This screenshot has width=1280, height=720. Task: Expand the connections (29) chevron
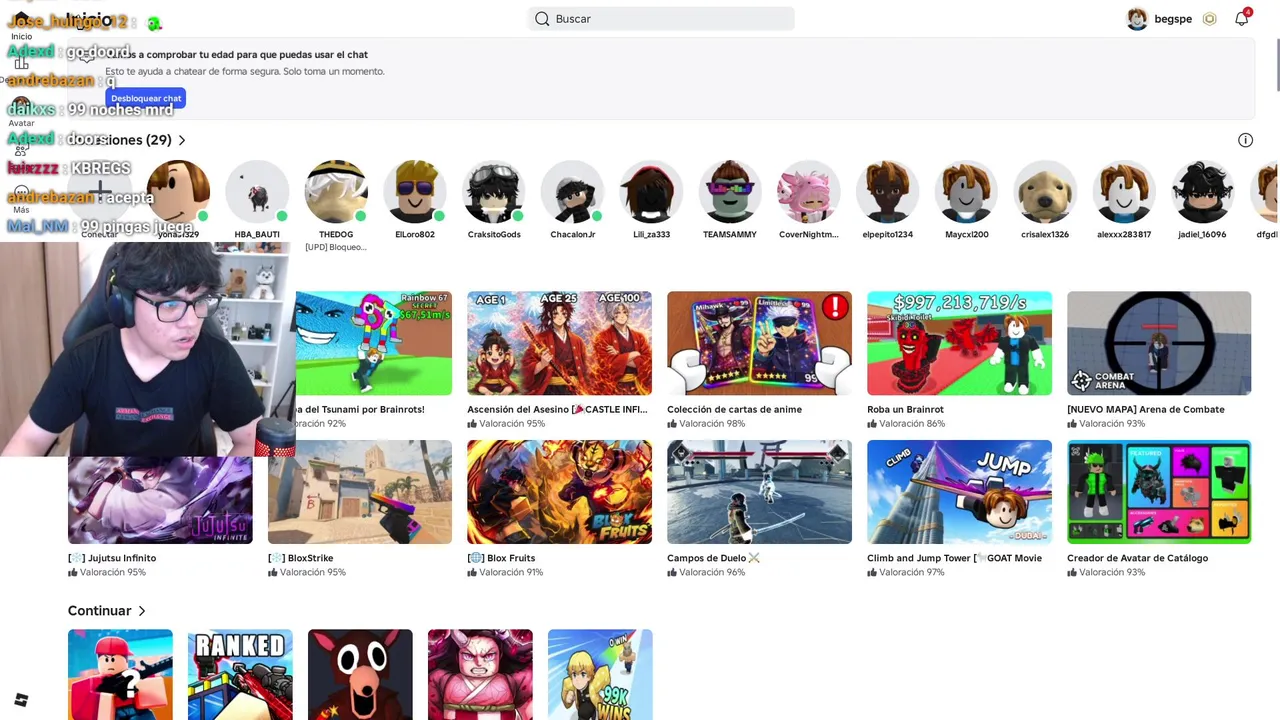point(182,140)
